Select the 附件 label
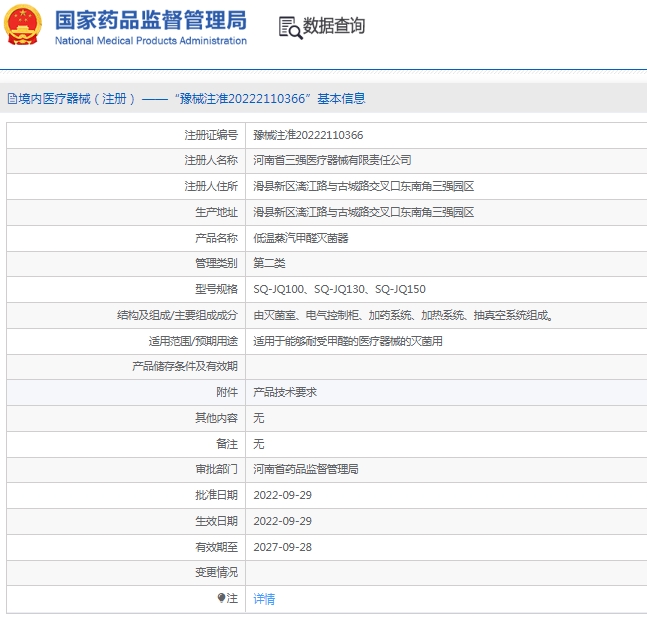Screen dimensions: 647x618 coord(227,392)
